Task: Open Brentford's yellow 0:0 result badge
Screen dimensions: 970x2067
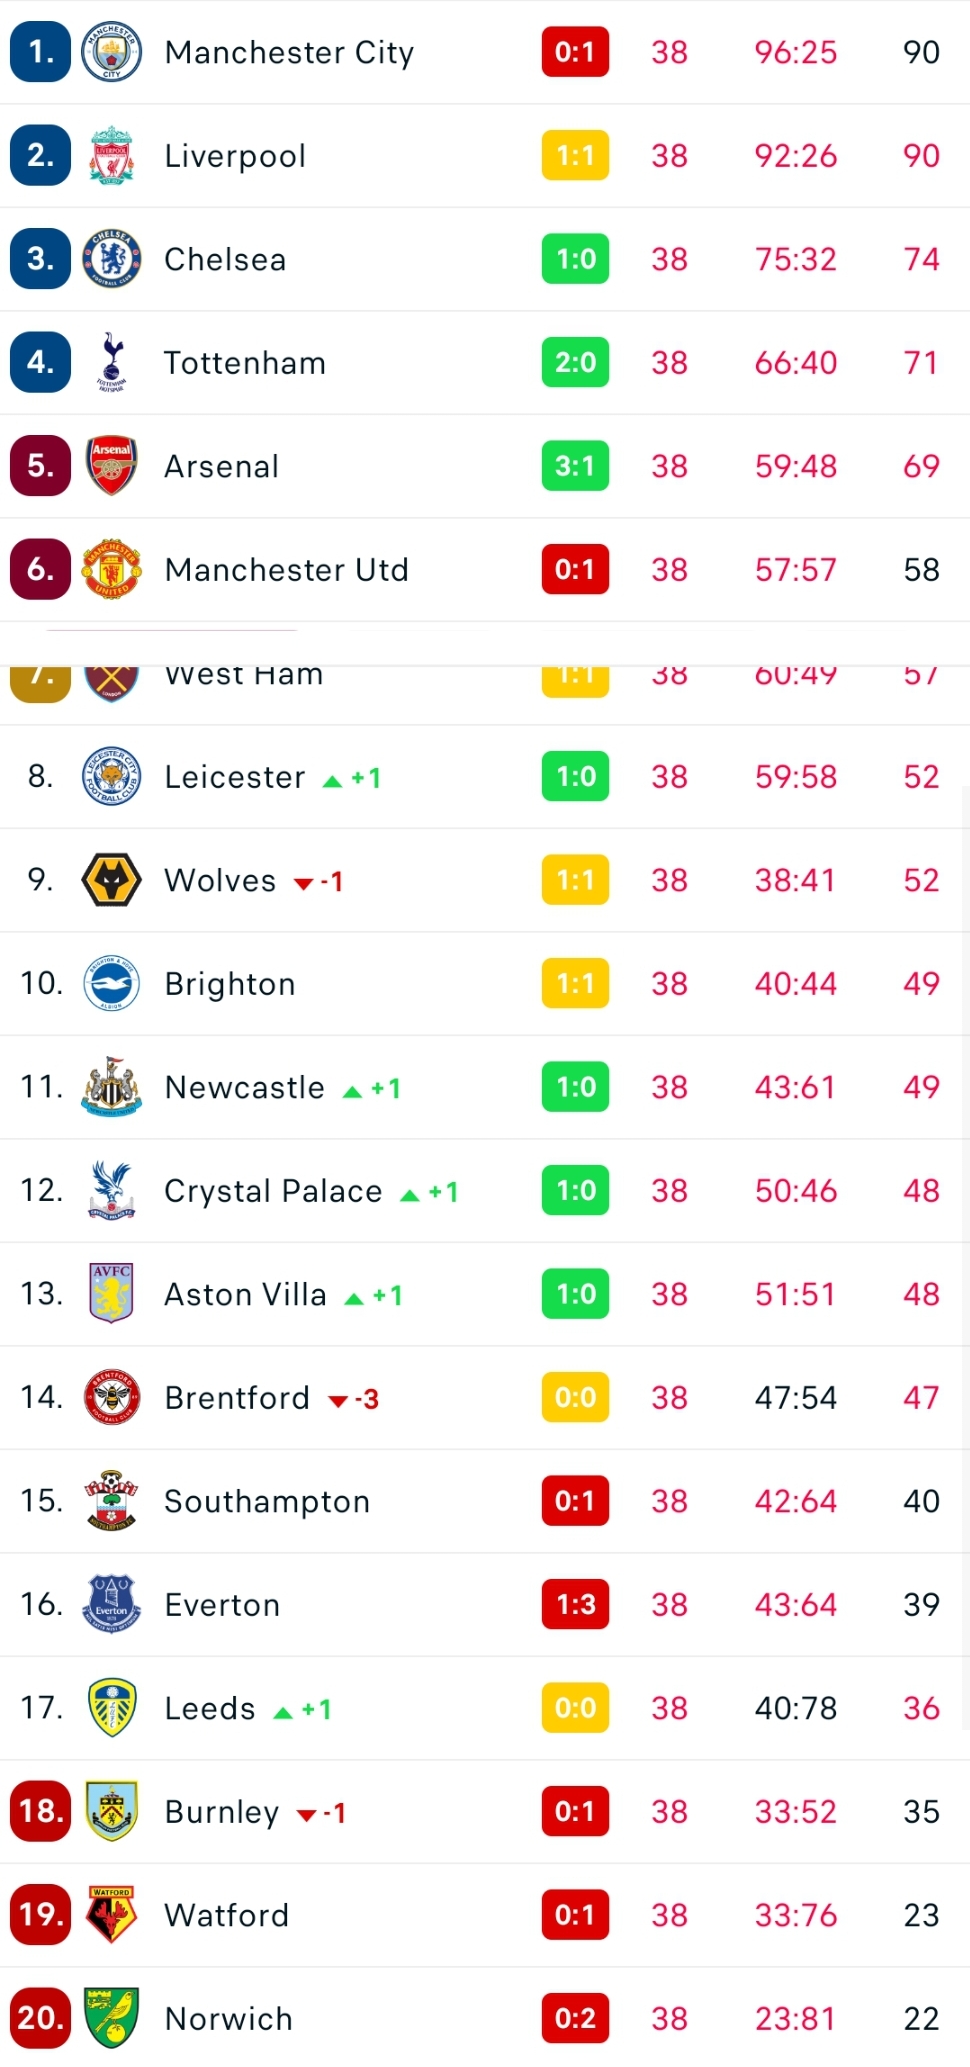Action: click(575, 1397)
